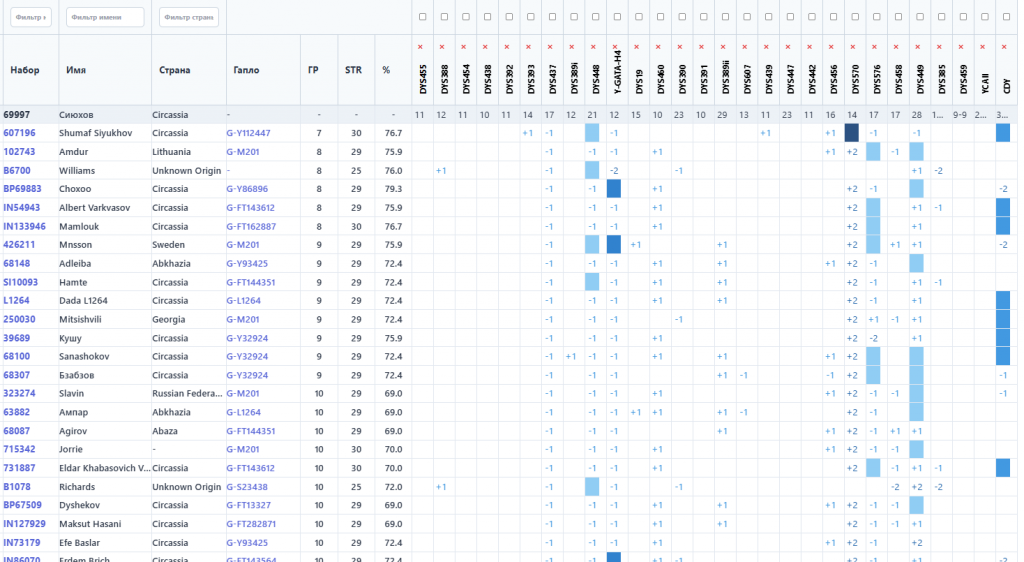Open kit 607196 link for Shumaf Siyukhov

click(19, 133)
